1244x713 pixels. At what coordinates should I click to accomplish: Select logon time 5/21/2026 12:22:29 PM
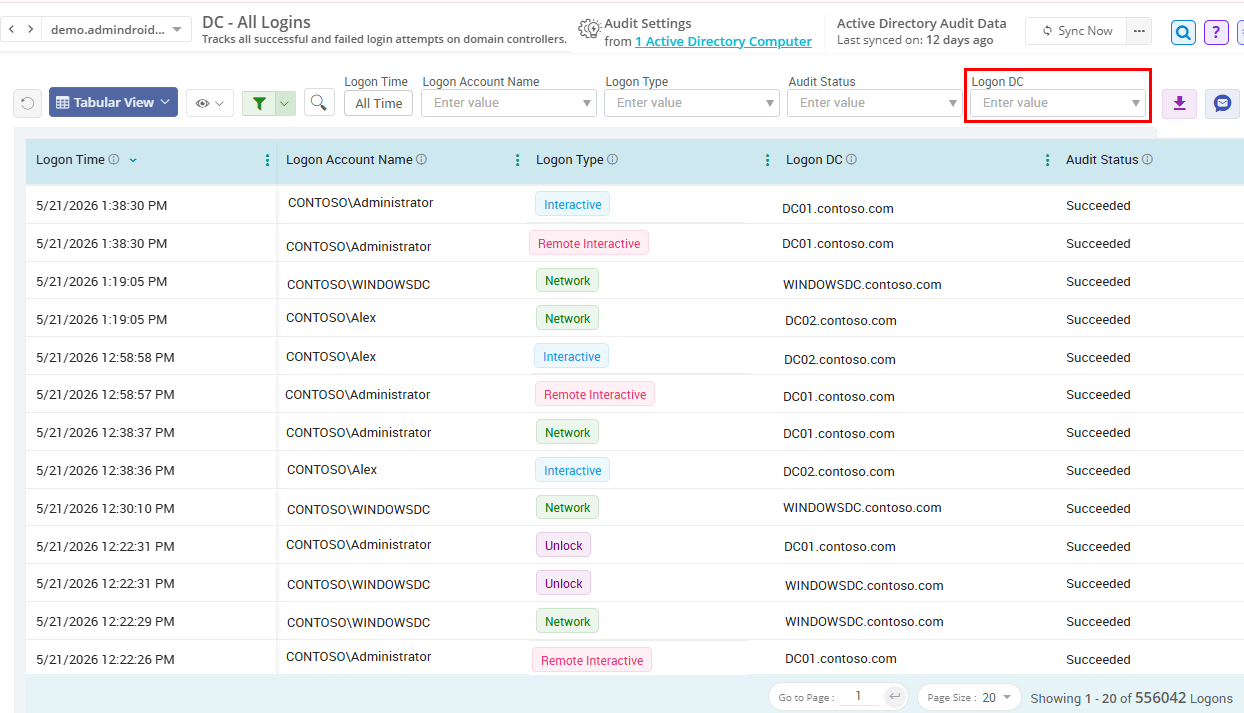click(105, 622)
